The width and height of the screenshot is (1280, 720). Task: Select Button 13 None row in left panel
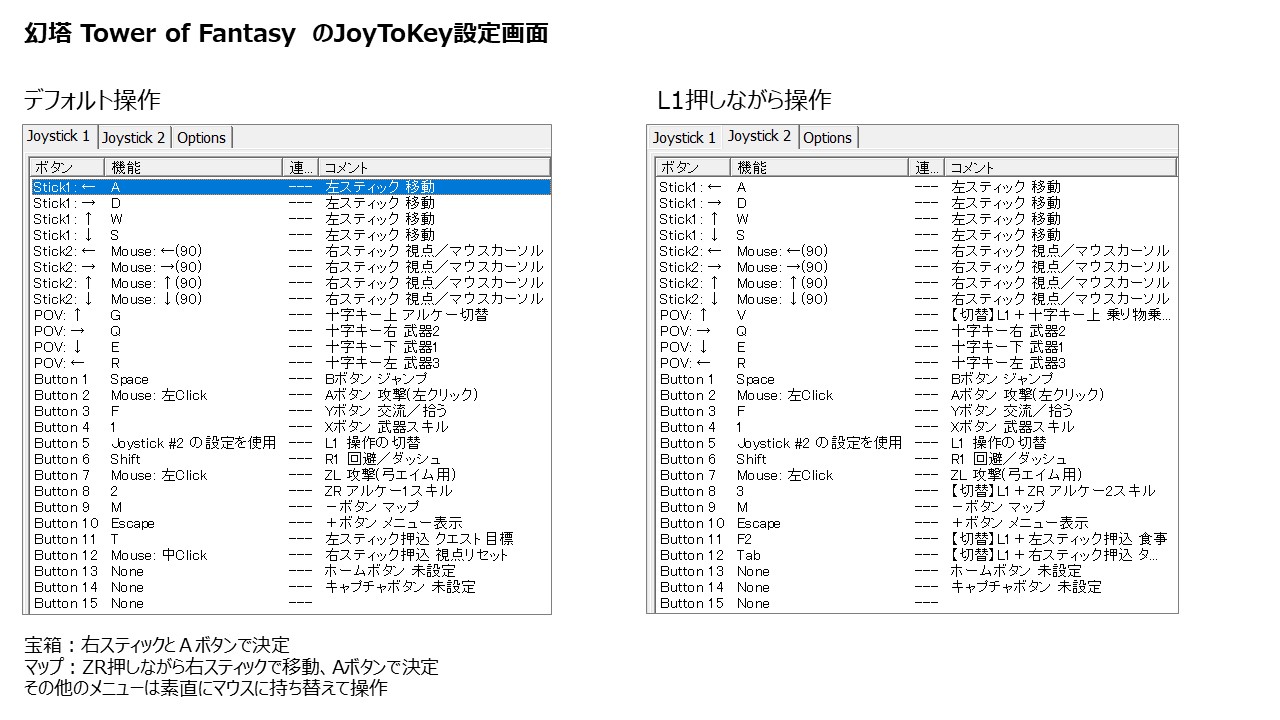coord(290,571)
